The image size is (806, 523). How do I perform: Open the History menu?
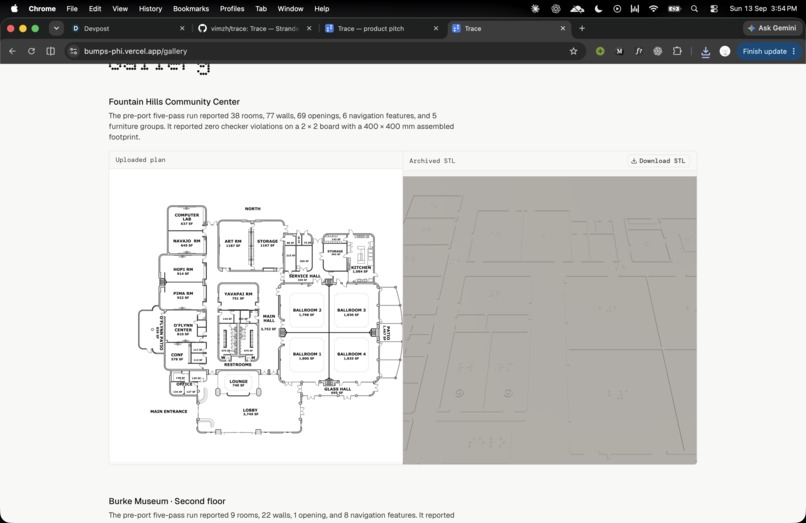[150, 9]
